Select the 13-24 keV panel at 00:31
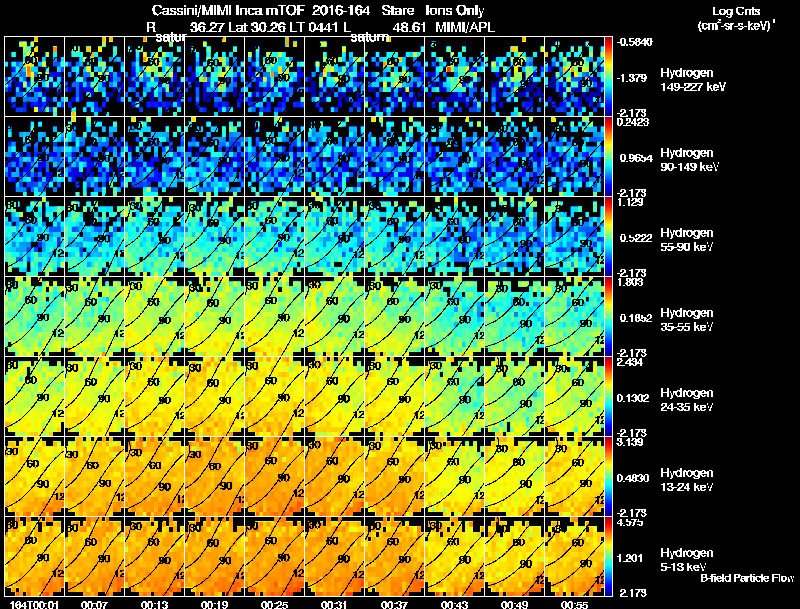Viewport: 800px width, 609px height. coord(335,477)
